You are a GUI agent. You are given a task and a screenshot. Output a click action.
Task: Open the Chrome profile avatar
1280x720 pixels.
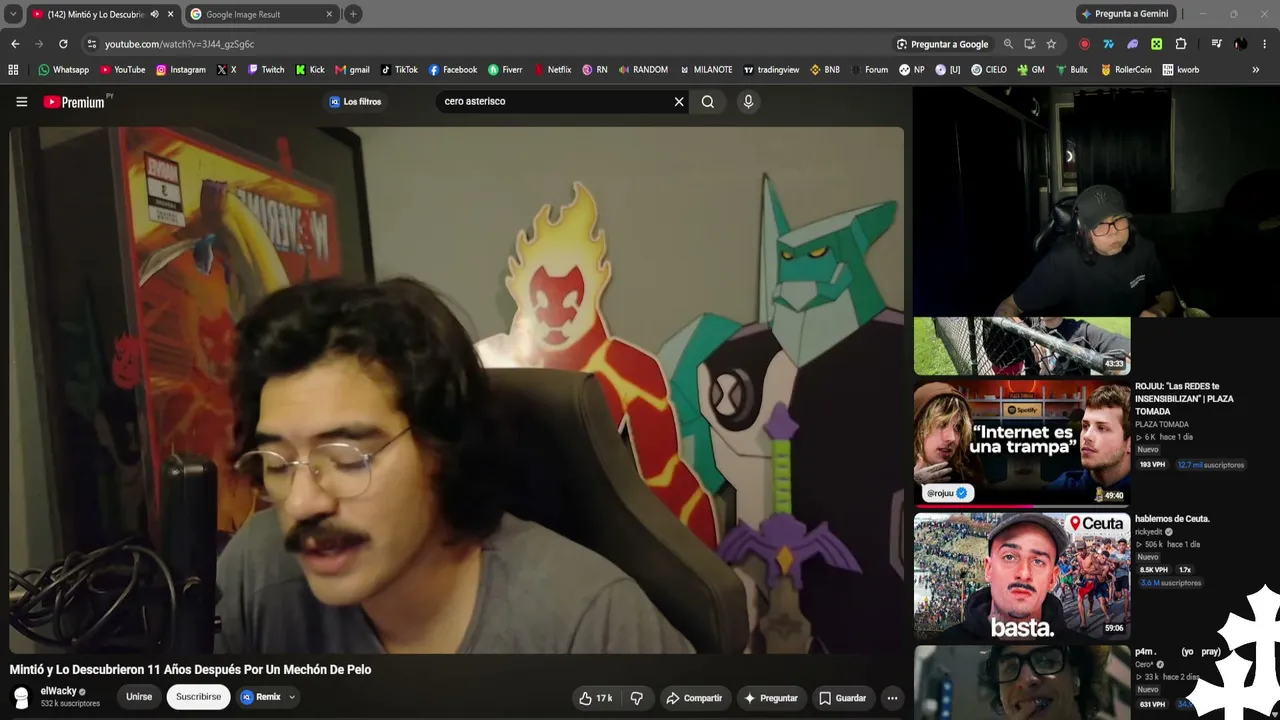point(1241,44)
